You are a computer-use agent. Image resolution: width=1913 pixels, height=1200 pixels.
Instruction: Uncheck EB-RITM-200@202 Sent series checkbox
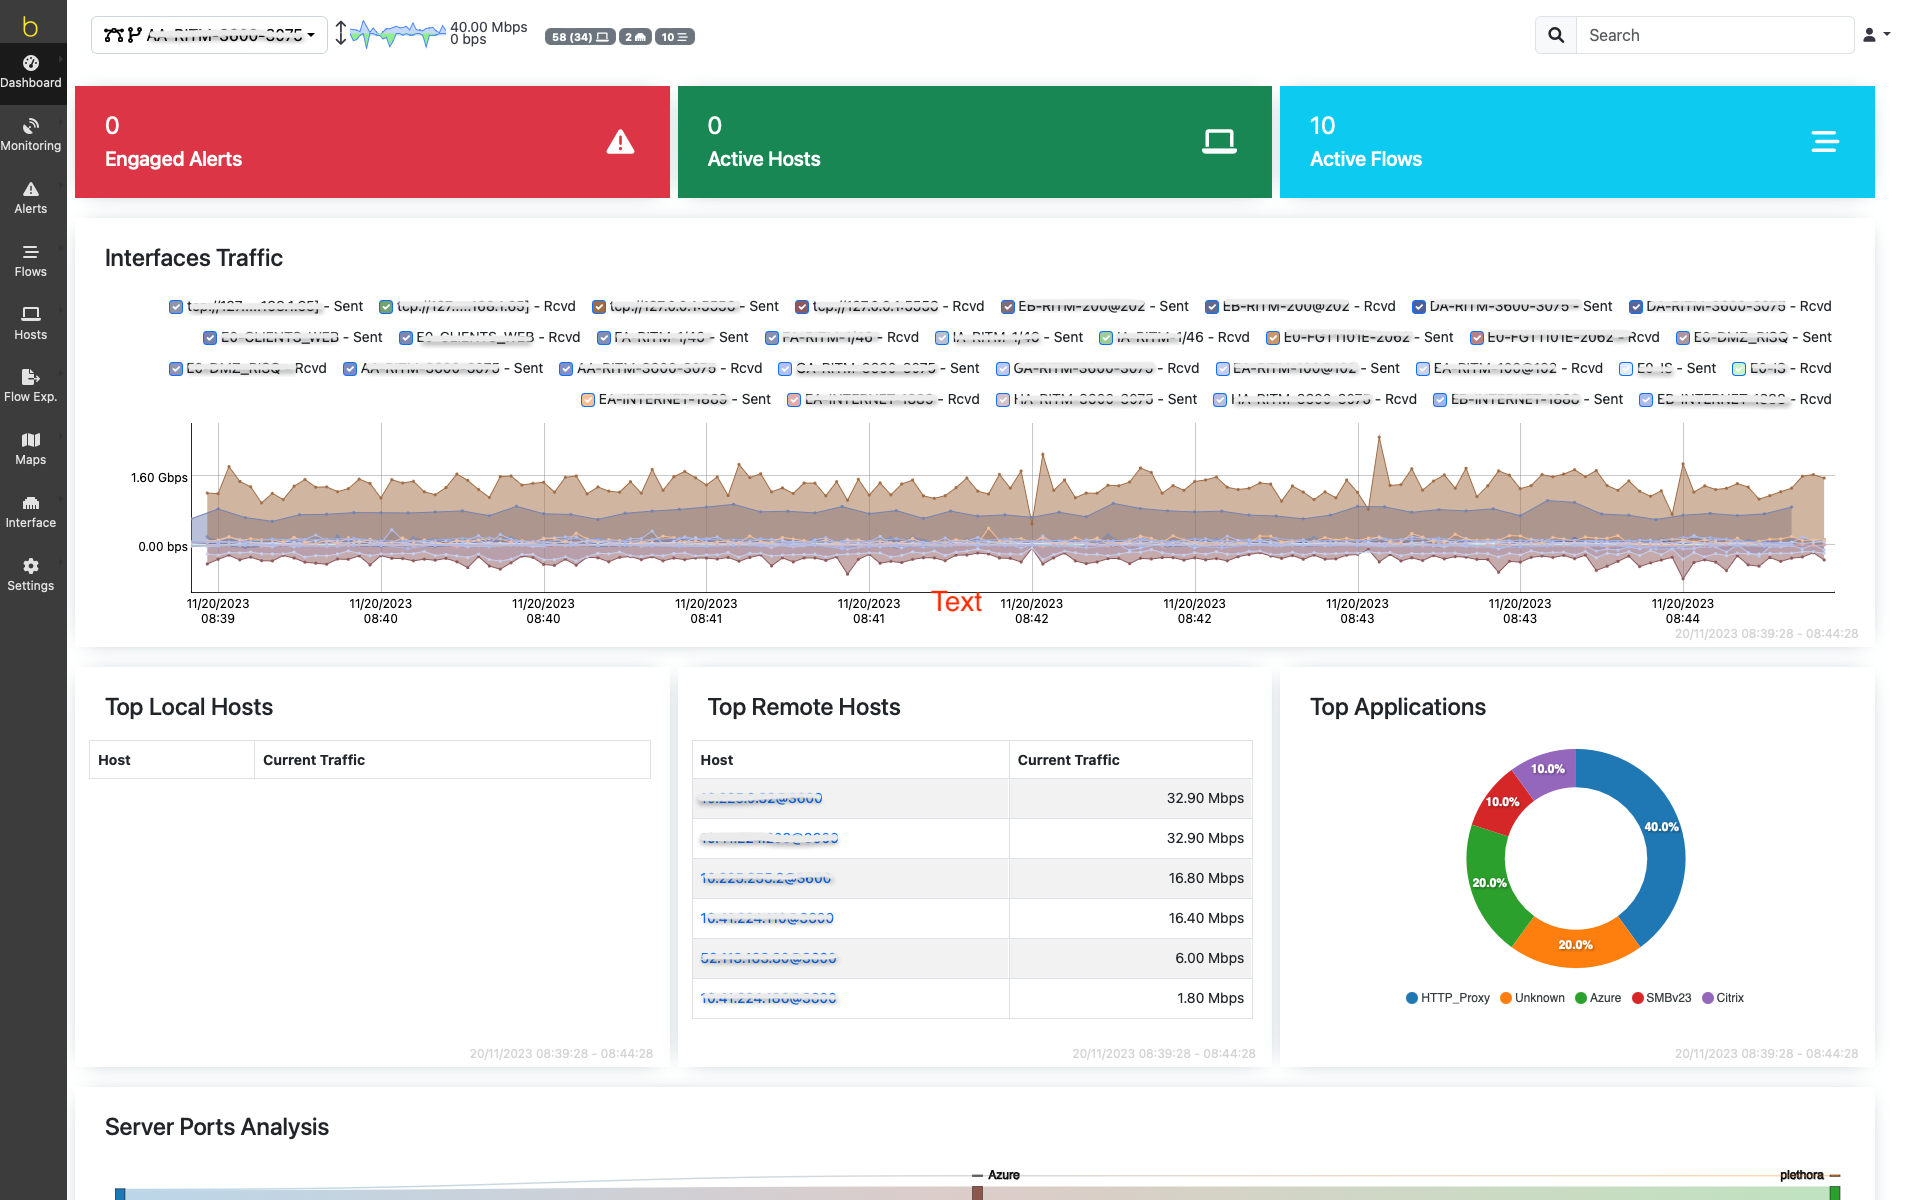coord(1008,307)
